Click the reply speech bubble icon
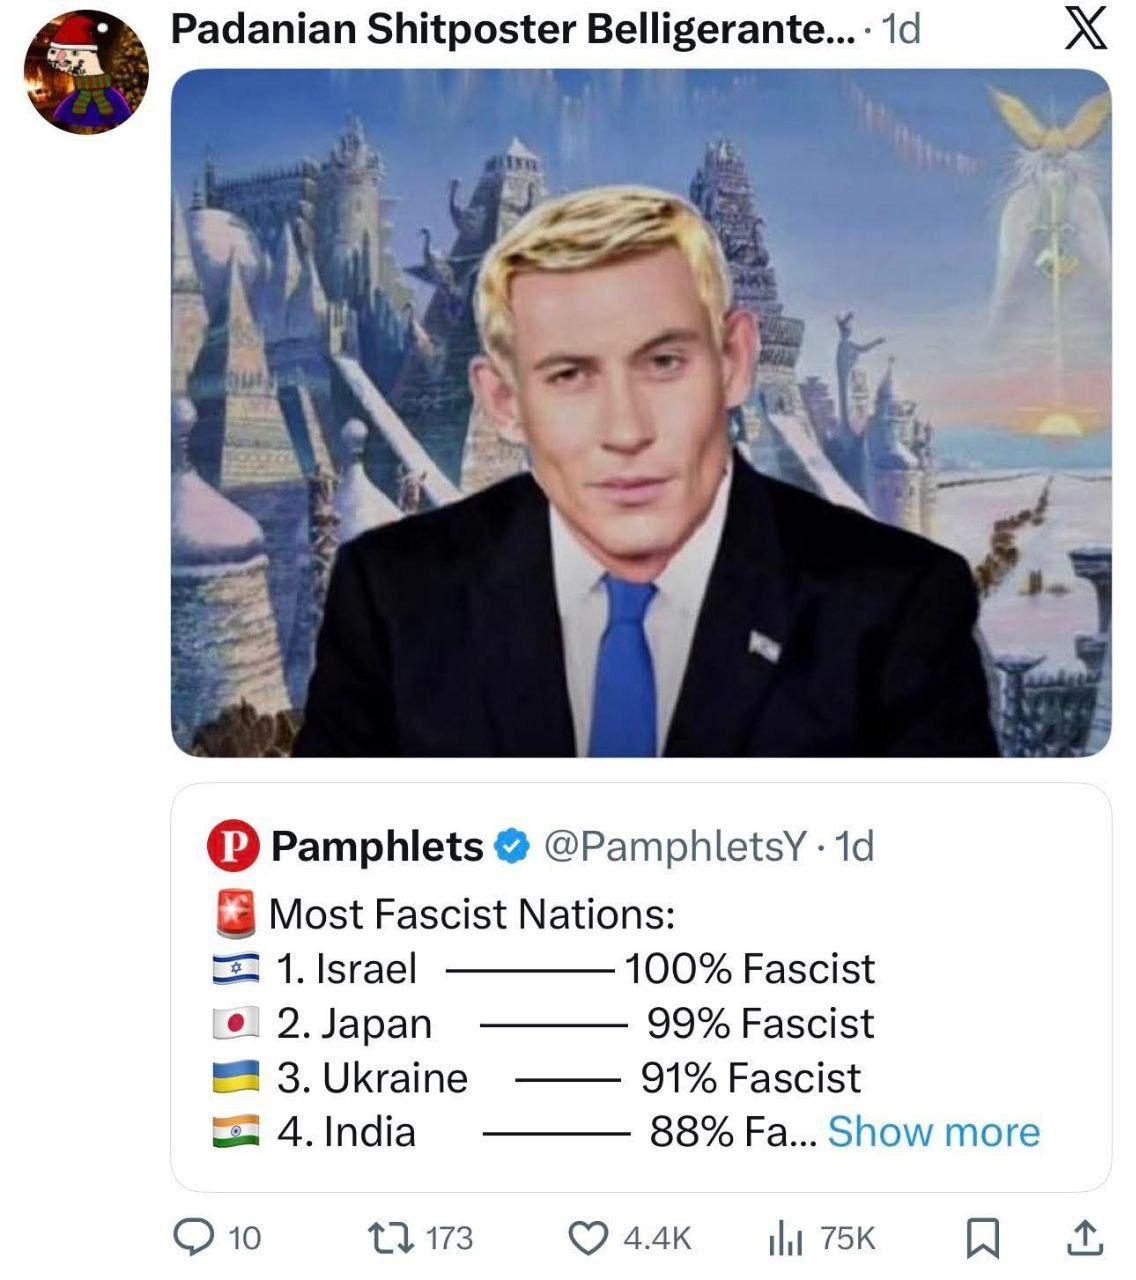 [190, 1238]
